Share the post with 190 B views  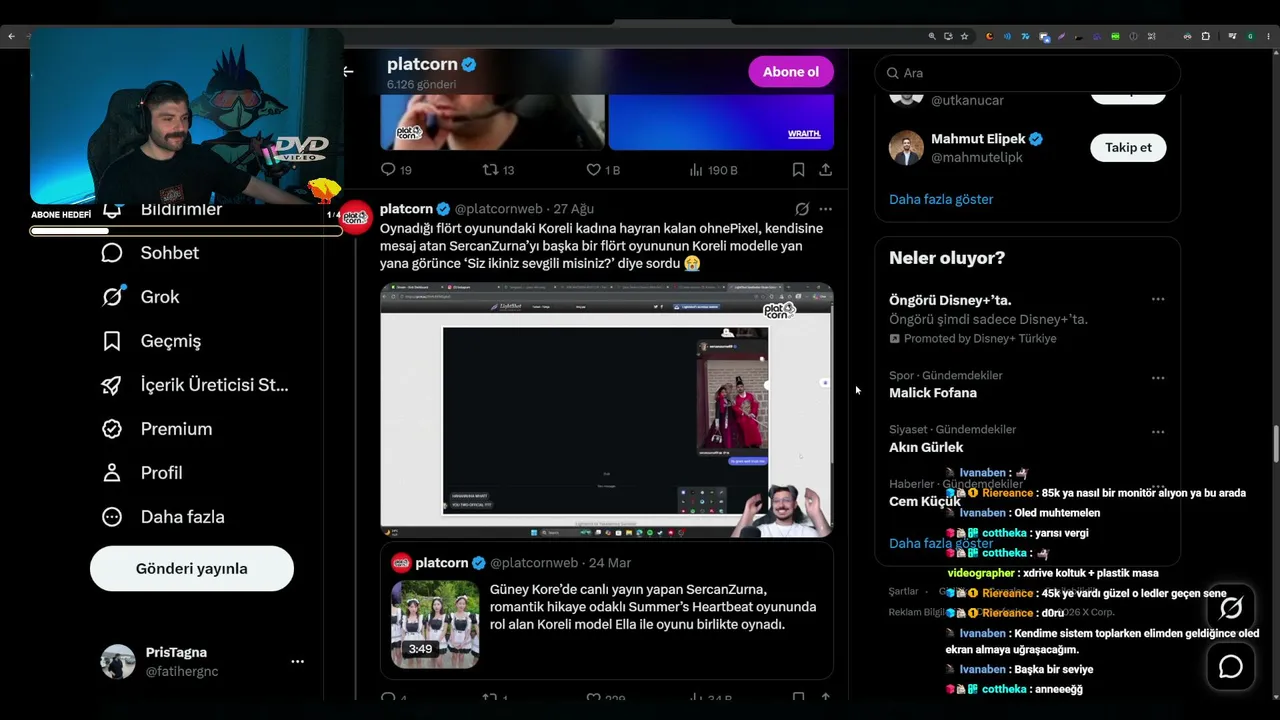tap(825, 170)
